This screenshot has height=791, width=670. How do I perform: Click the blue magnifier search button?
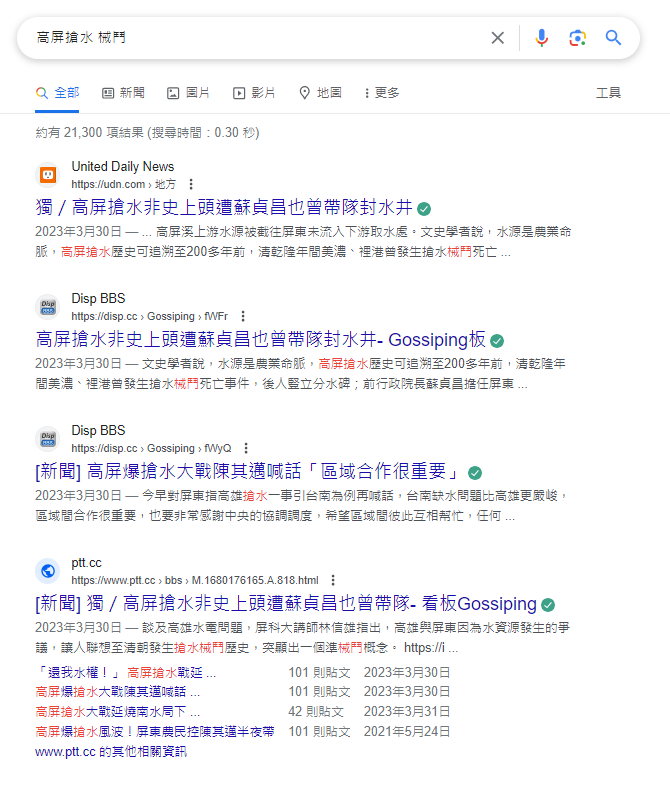[613, 38]
